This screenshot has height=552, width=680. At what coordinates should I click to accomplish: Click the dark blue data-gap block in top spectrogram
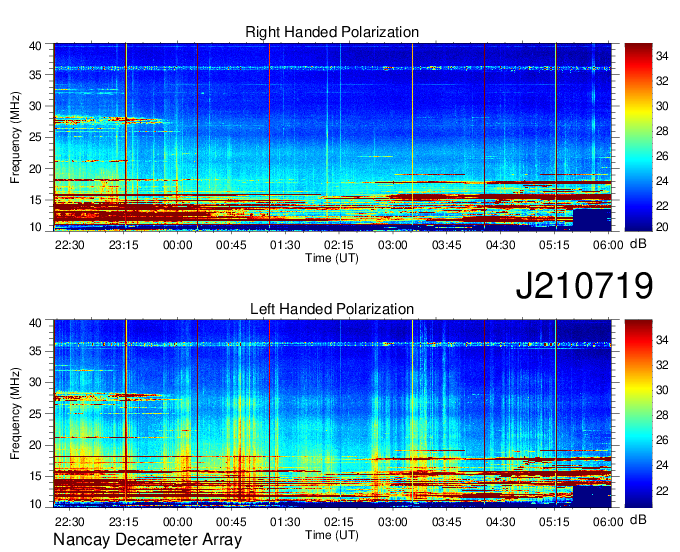click(592, 220)
